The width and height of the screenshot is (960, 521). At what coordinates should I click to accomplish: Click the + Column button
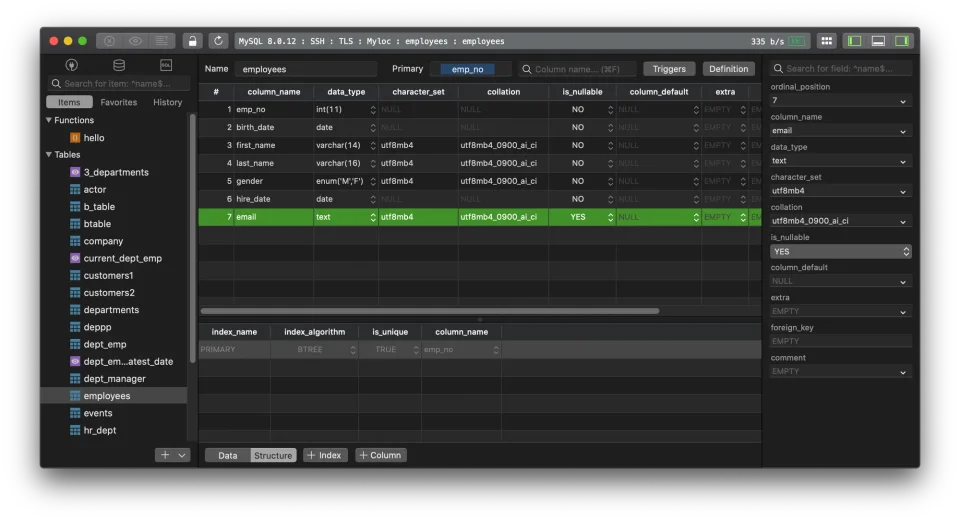pyautogui.click(x=381, y=455)
